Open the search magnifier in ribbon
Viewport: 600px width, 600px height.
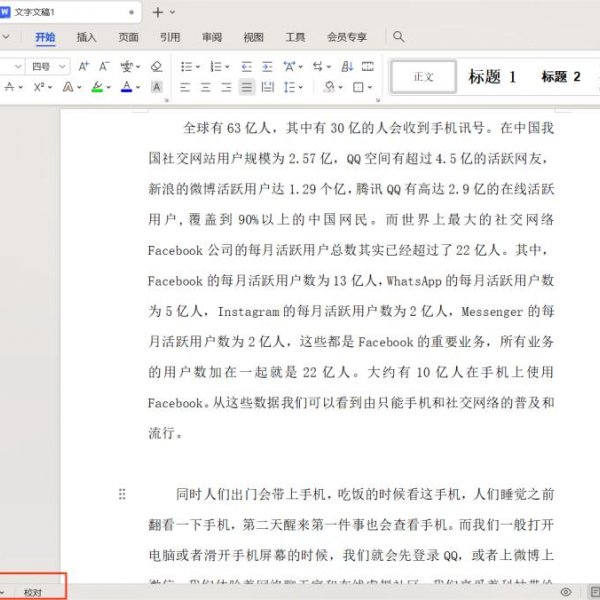pyautogui.click(x=399, y=37)
